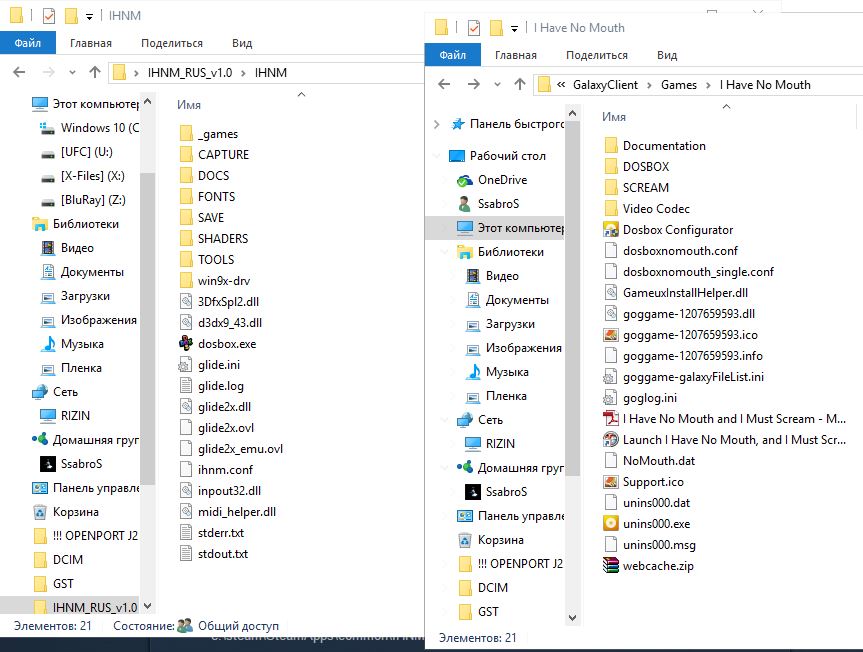Open recent locations dropdown in IHNM window
Viewport: 863px width, 652px height.
72,72
